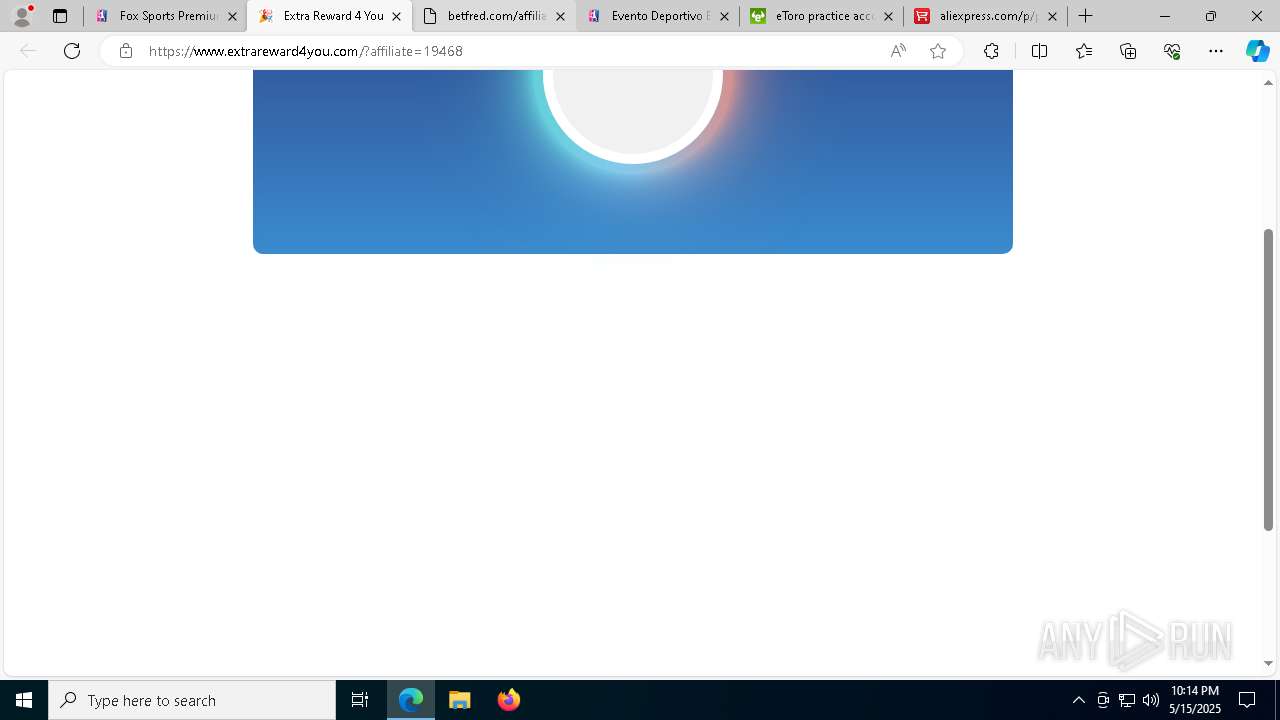The height and width of the screenshot is (720, 1280).
Task: Open File Explorer from the taskbar
Action: 460,700
